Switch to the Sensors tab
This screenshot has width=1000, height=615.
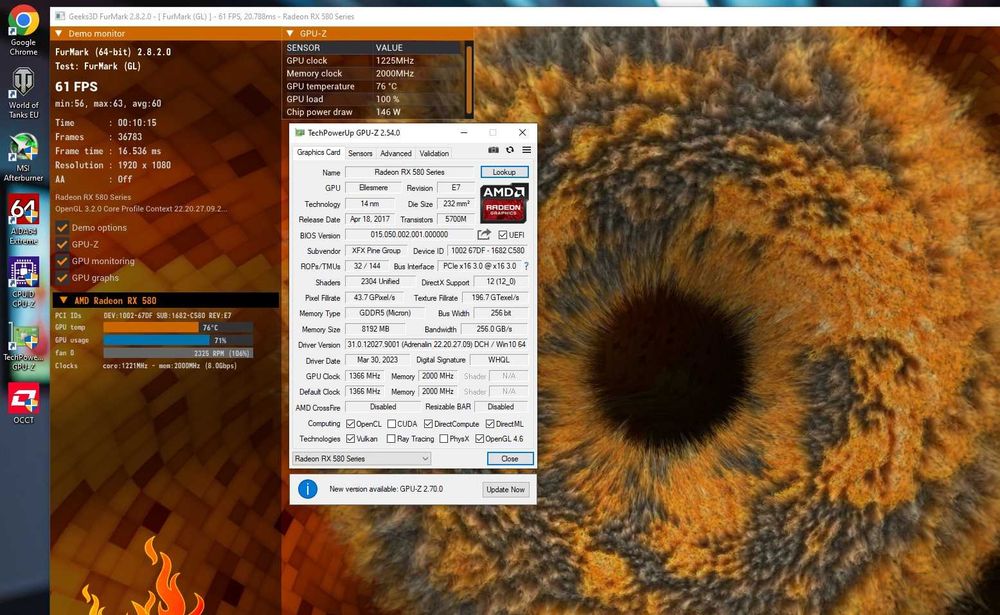tap(360, 153)
